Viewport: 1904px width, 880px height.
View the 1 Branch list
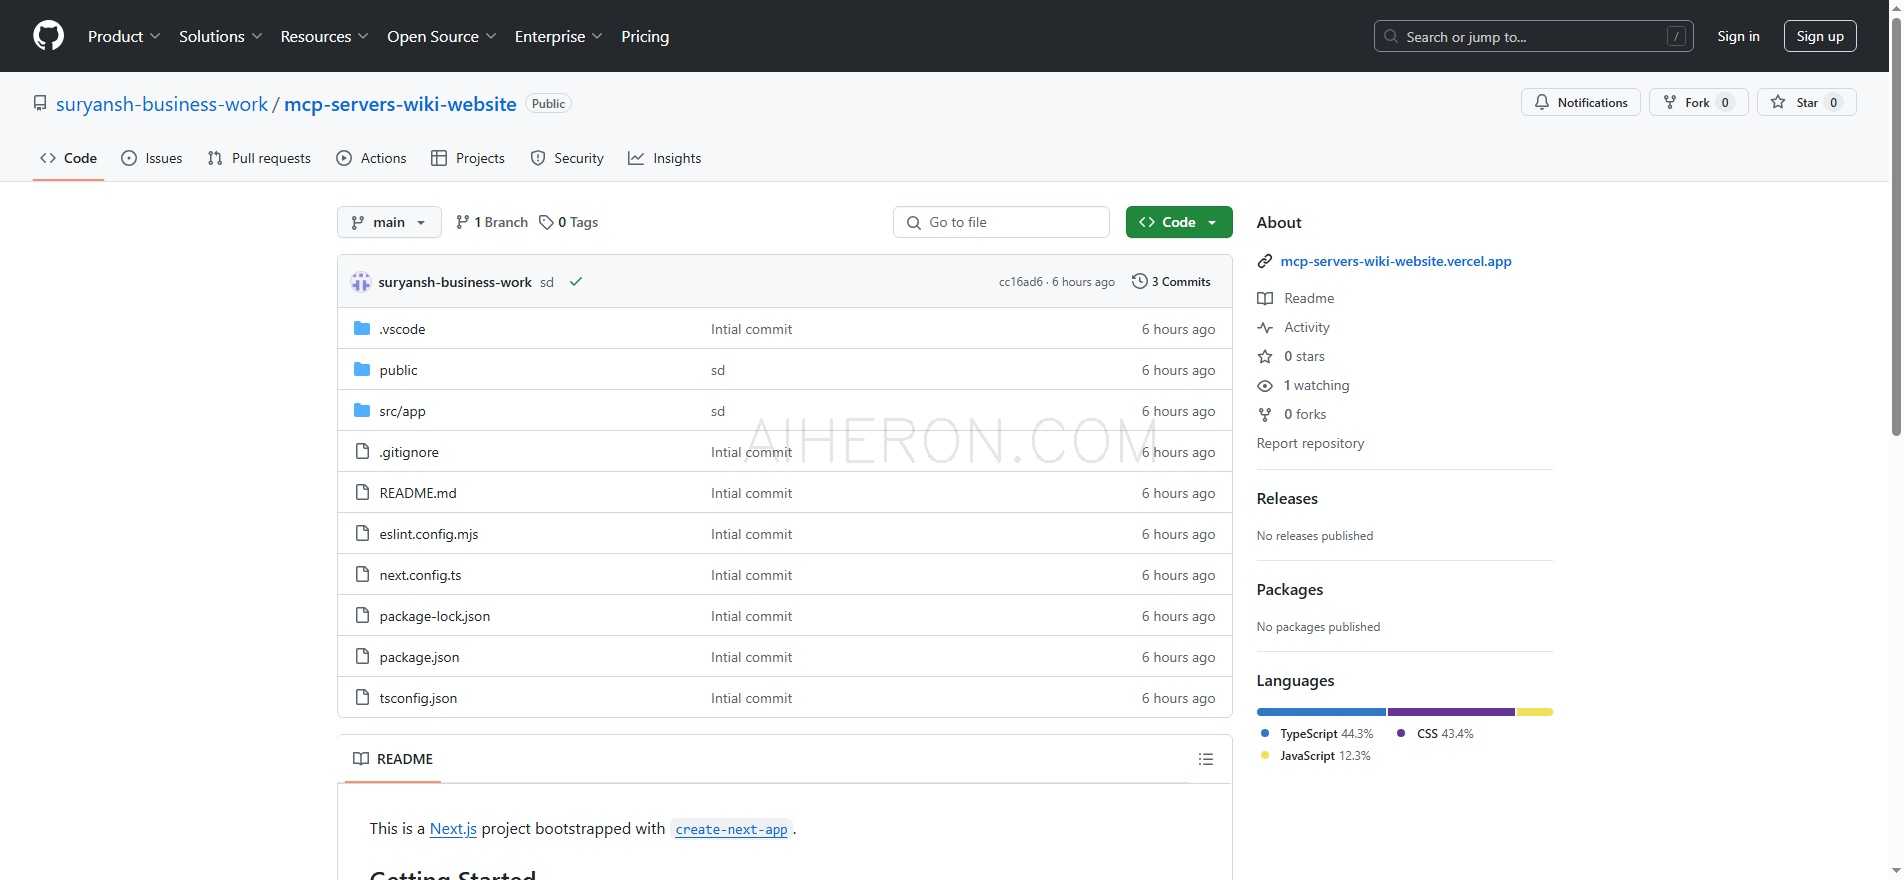[491, 222]
